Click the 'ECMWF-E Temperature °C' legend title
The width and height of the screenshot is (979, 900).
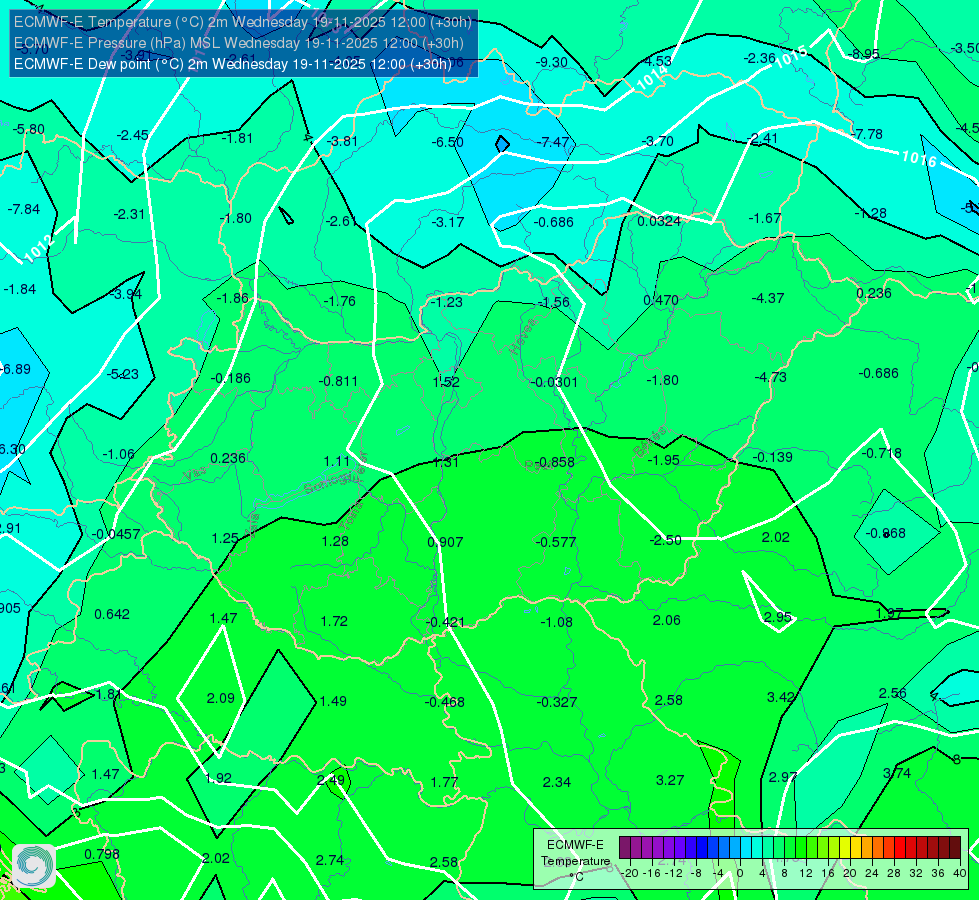tap(575, 861)
